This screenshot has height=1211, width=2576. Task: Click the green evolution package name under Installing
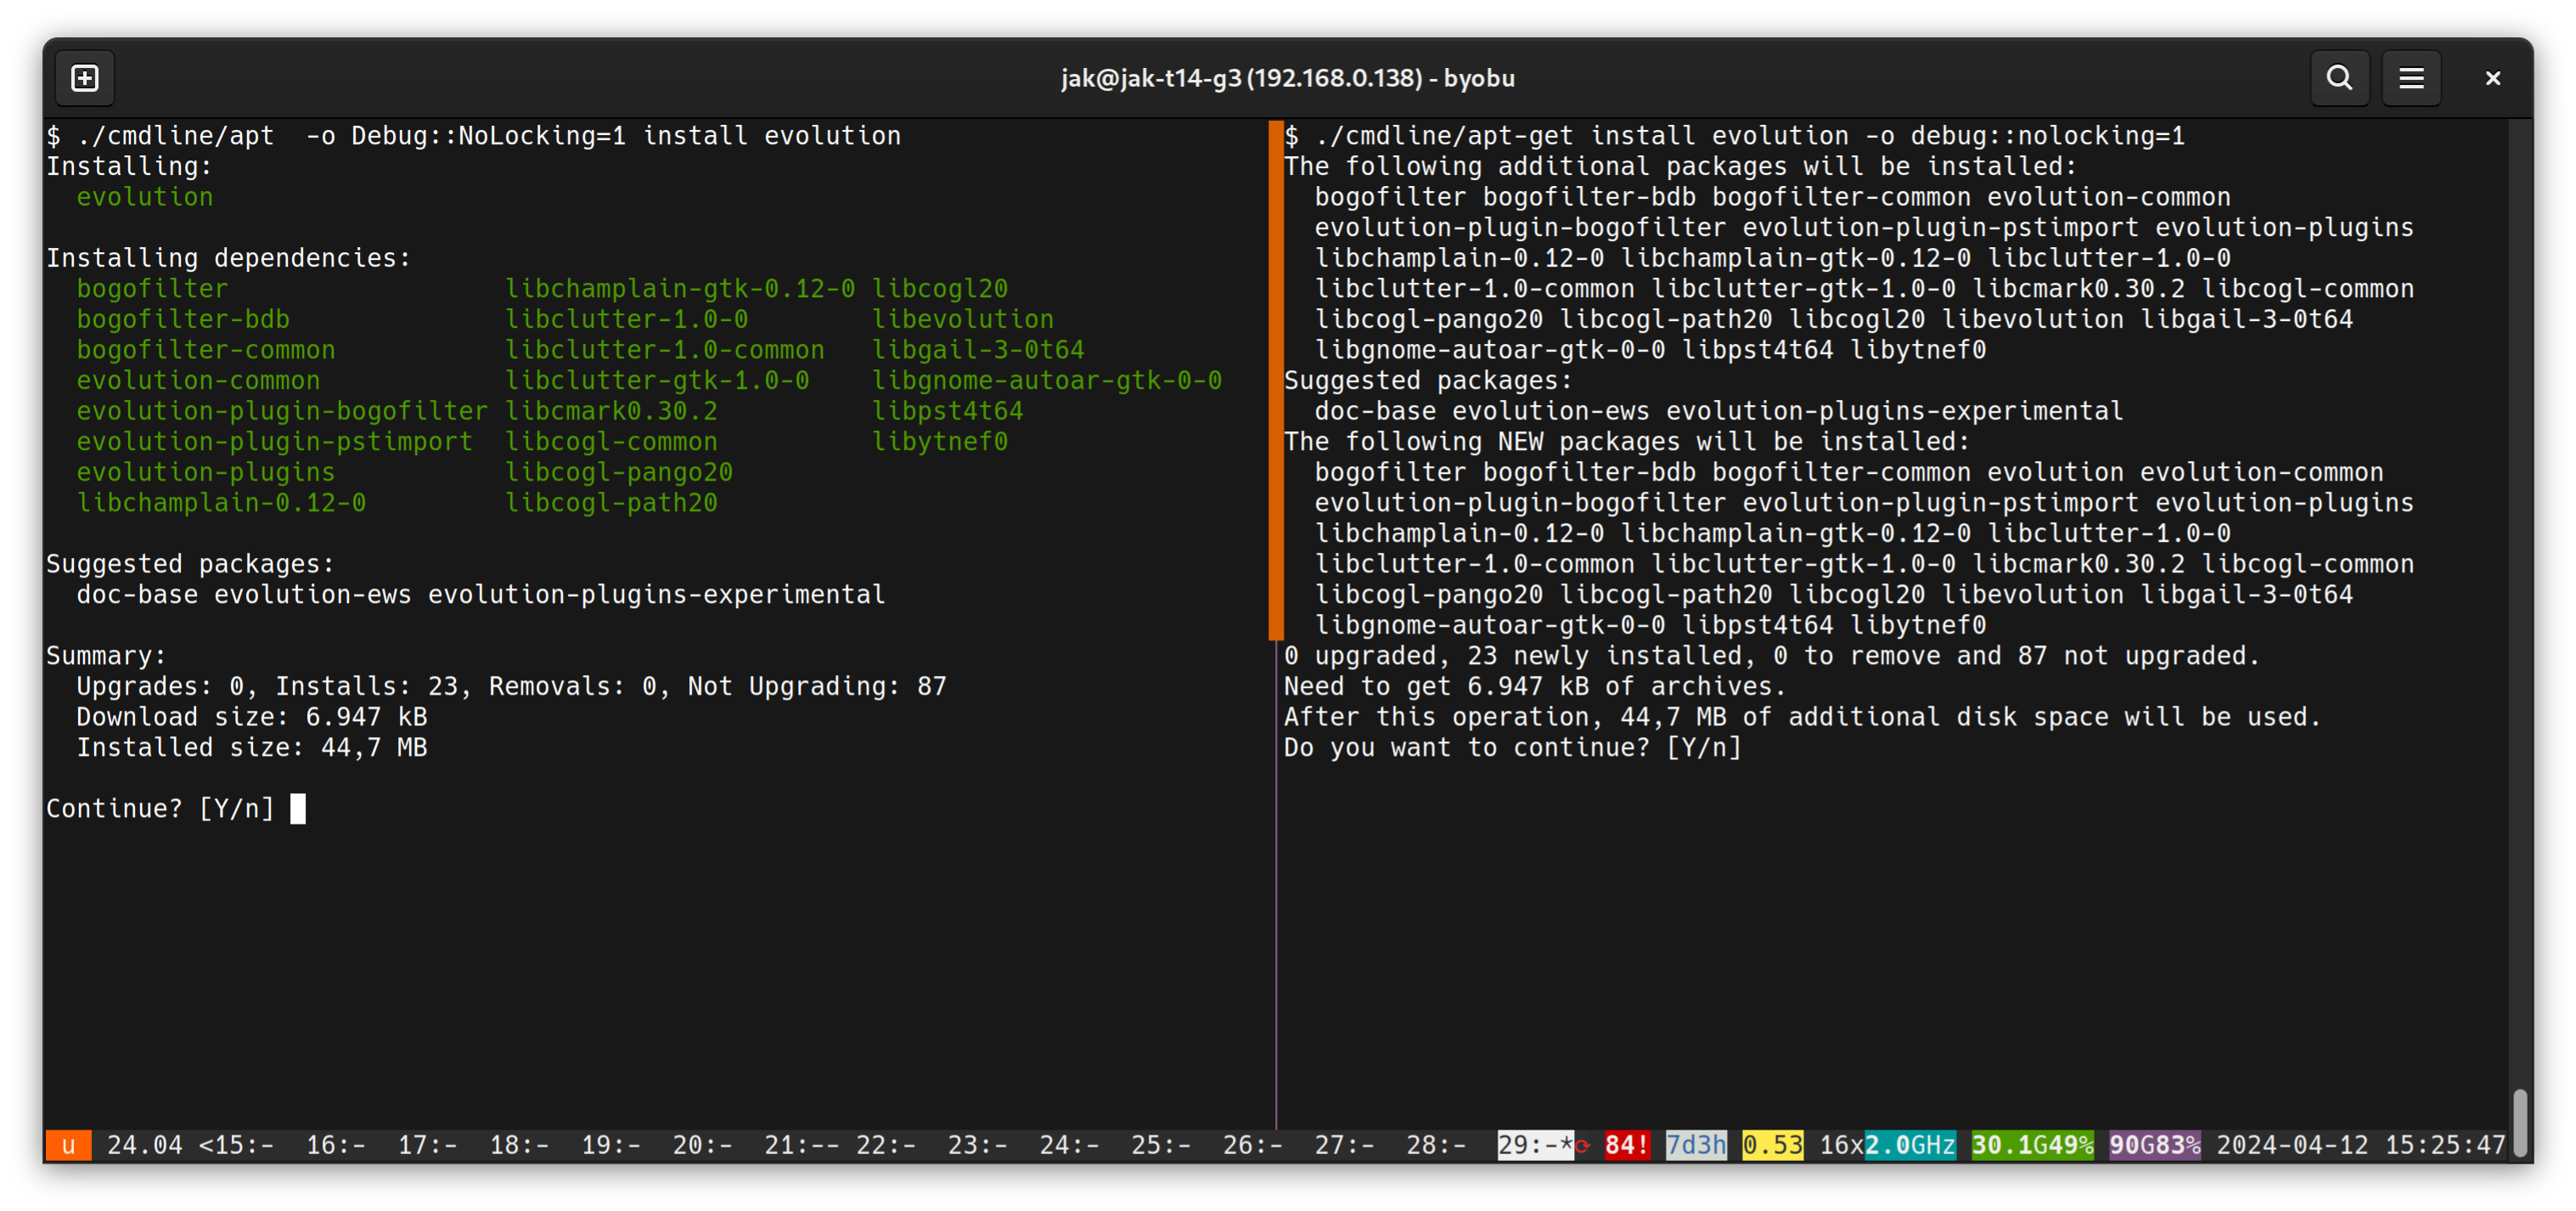(145, 197)
